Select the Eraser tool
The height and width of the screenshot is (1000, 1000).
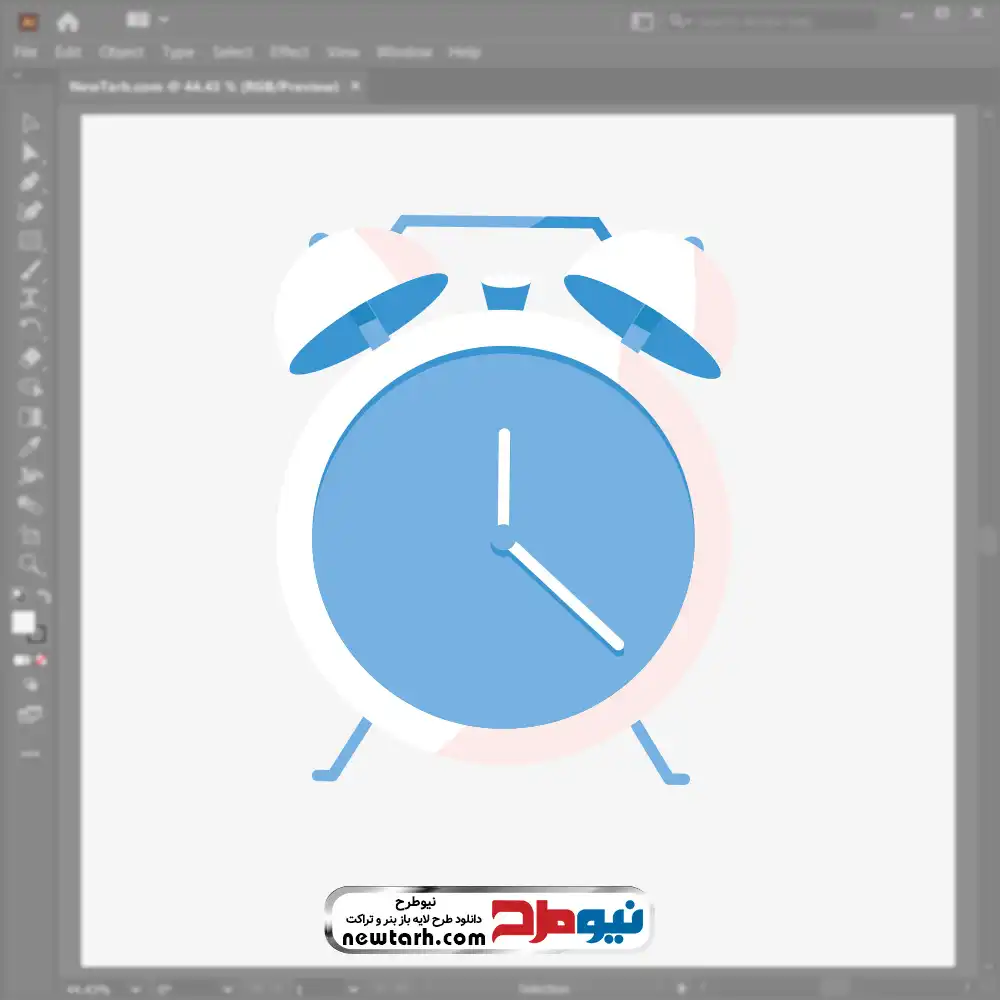pyautogui.click(x=30, y=357)
